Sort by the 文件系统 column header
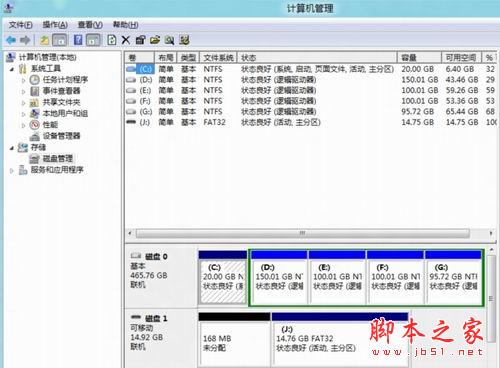 coord(218,57)
